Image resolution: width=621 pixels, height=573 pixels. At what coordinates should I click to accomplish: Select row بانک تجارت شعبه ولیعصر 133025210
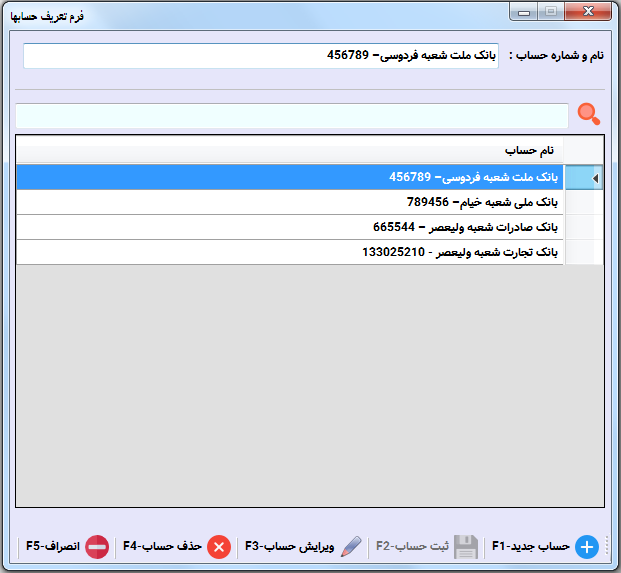[x=290, y=252]
